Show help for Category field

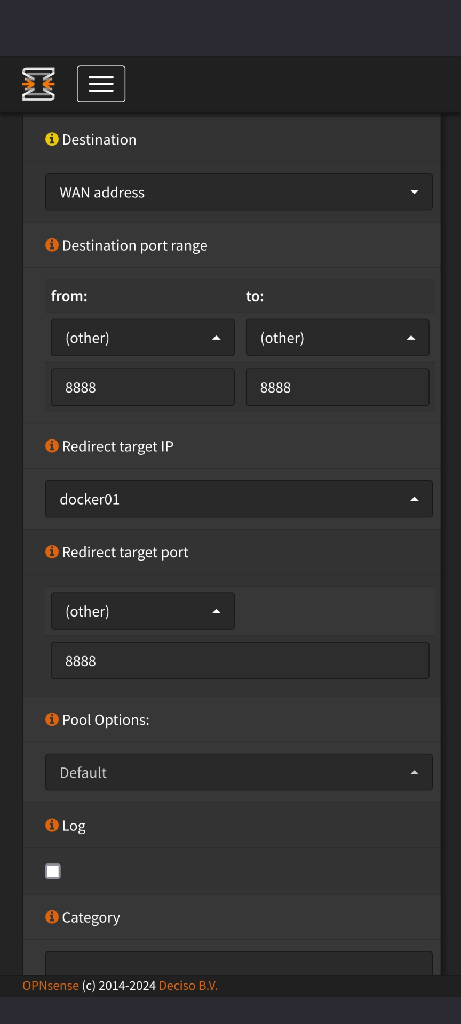click(52, 917)
